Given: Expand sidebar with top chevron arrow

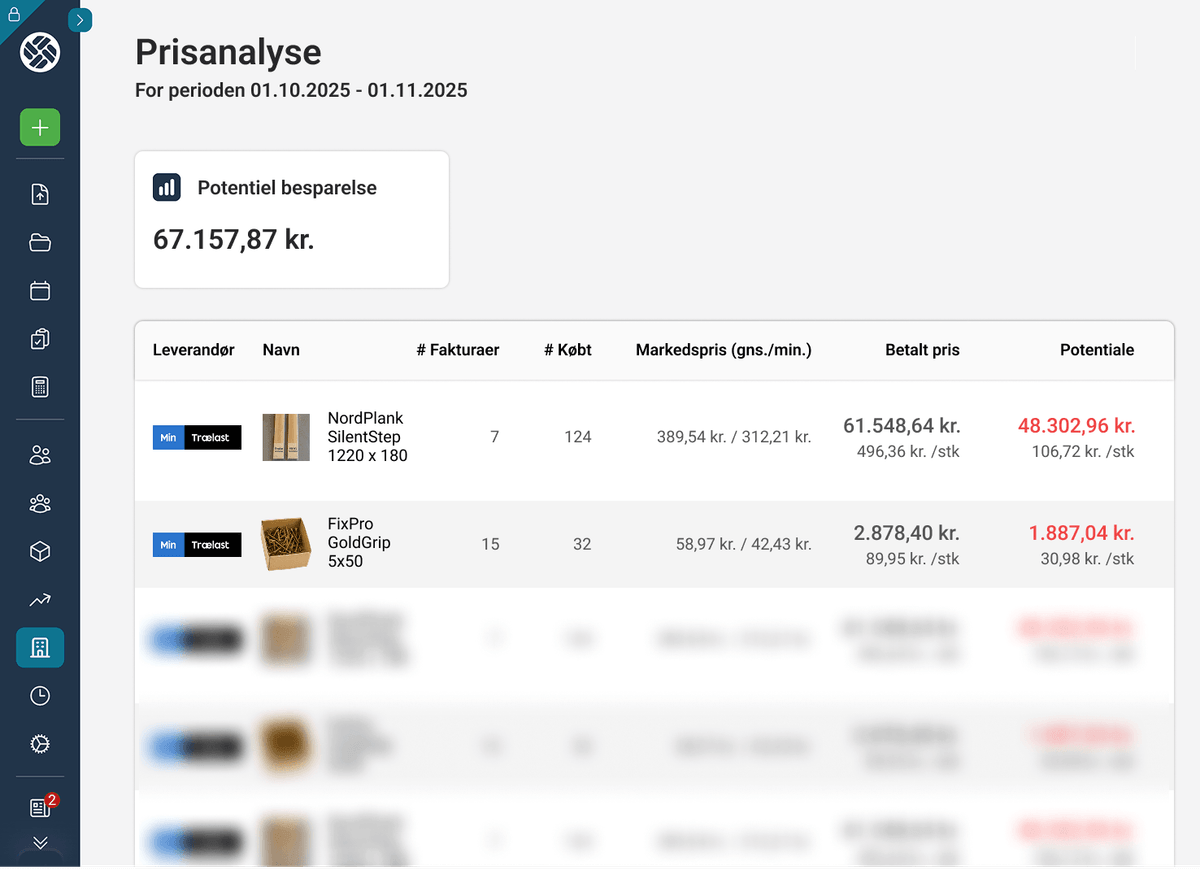Looking at the screenshot, I should 80,20.
